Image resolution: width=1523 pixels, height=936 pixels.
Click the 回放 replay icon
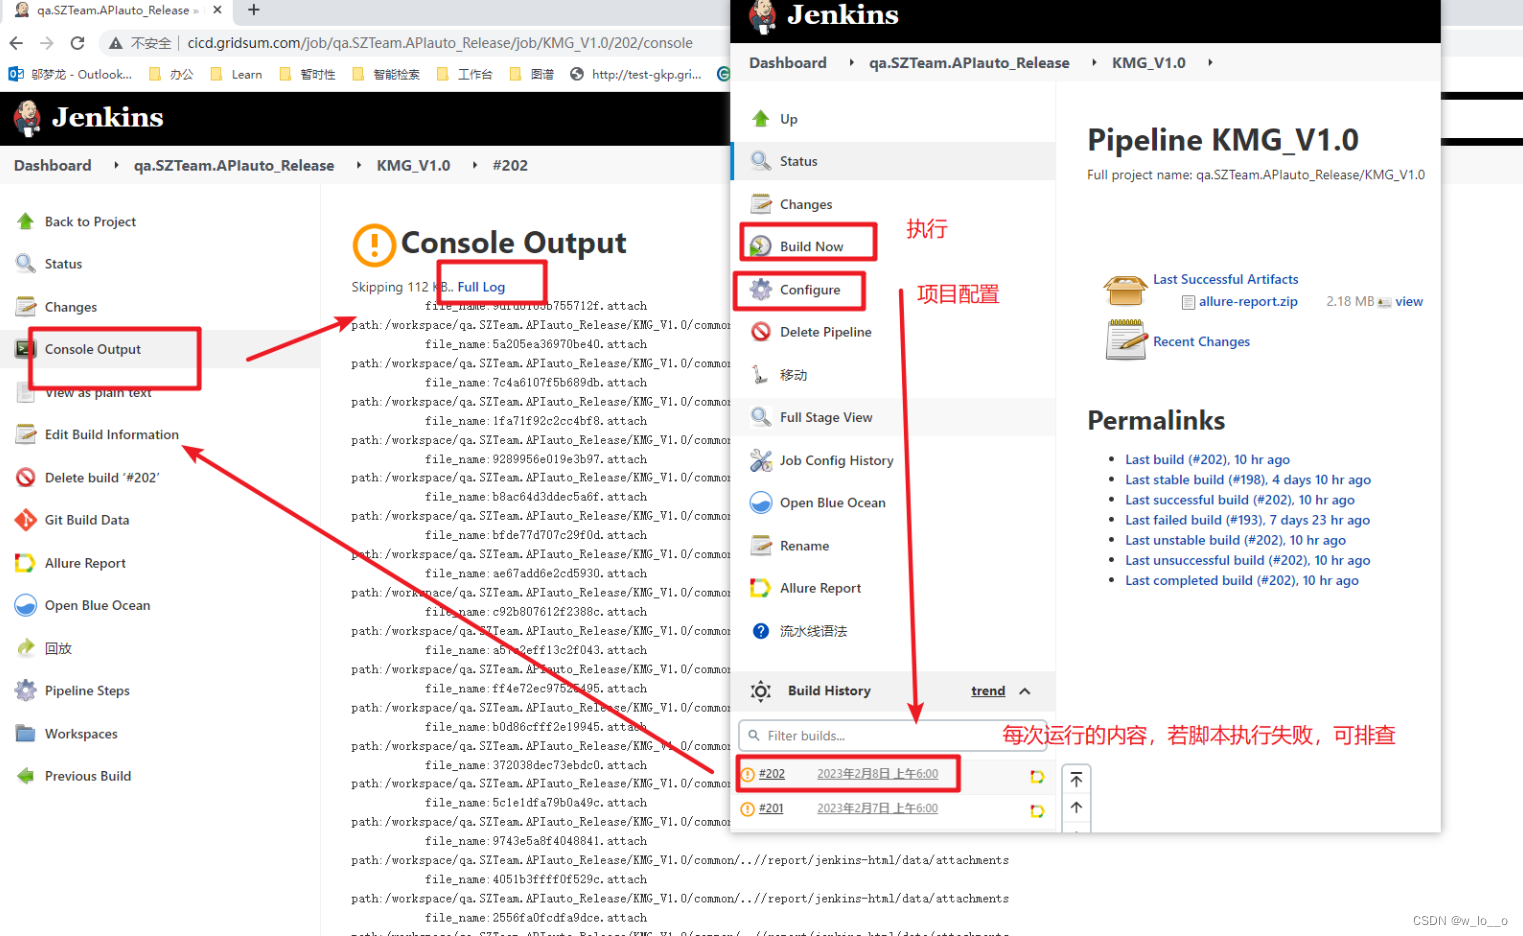(25, 648)
